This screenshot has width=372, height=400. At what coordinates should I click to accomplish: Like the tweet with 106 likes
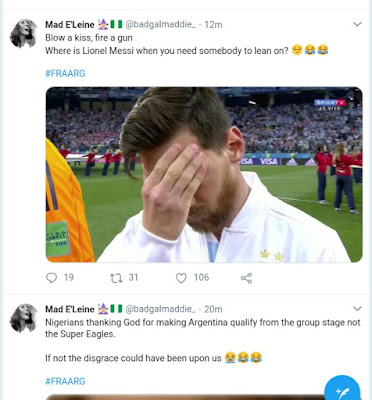(181, 278)
